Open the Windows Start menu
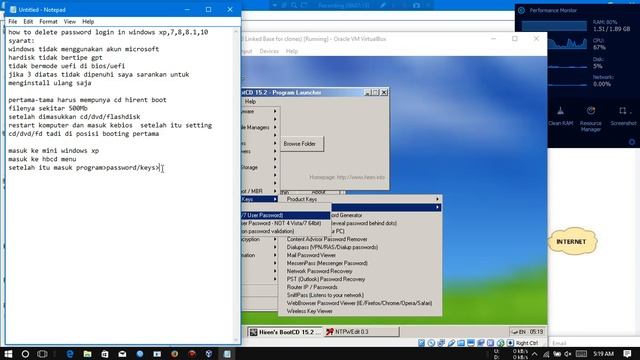 [x=8, y=354]
